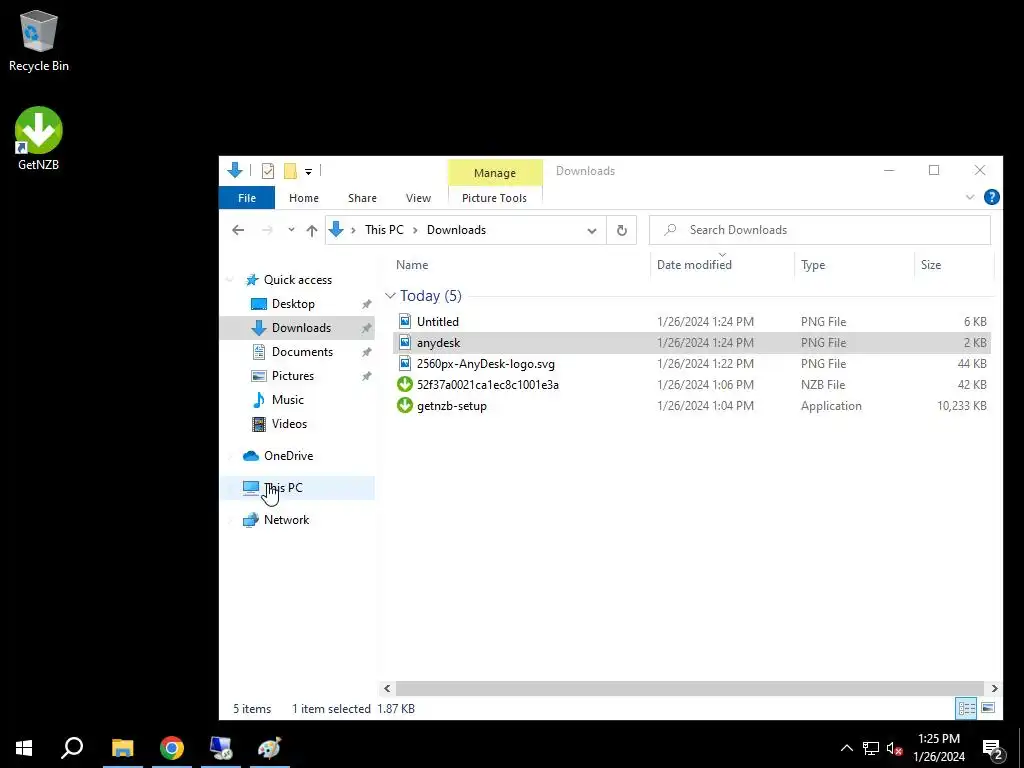Click Downloads in the address breadcrumb
1024x768 pixels.
(x=456, y=230)
